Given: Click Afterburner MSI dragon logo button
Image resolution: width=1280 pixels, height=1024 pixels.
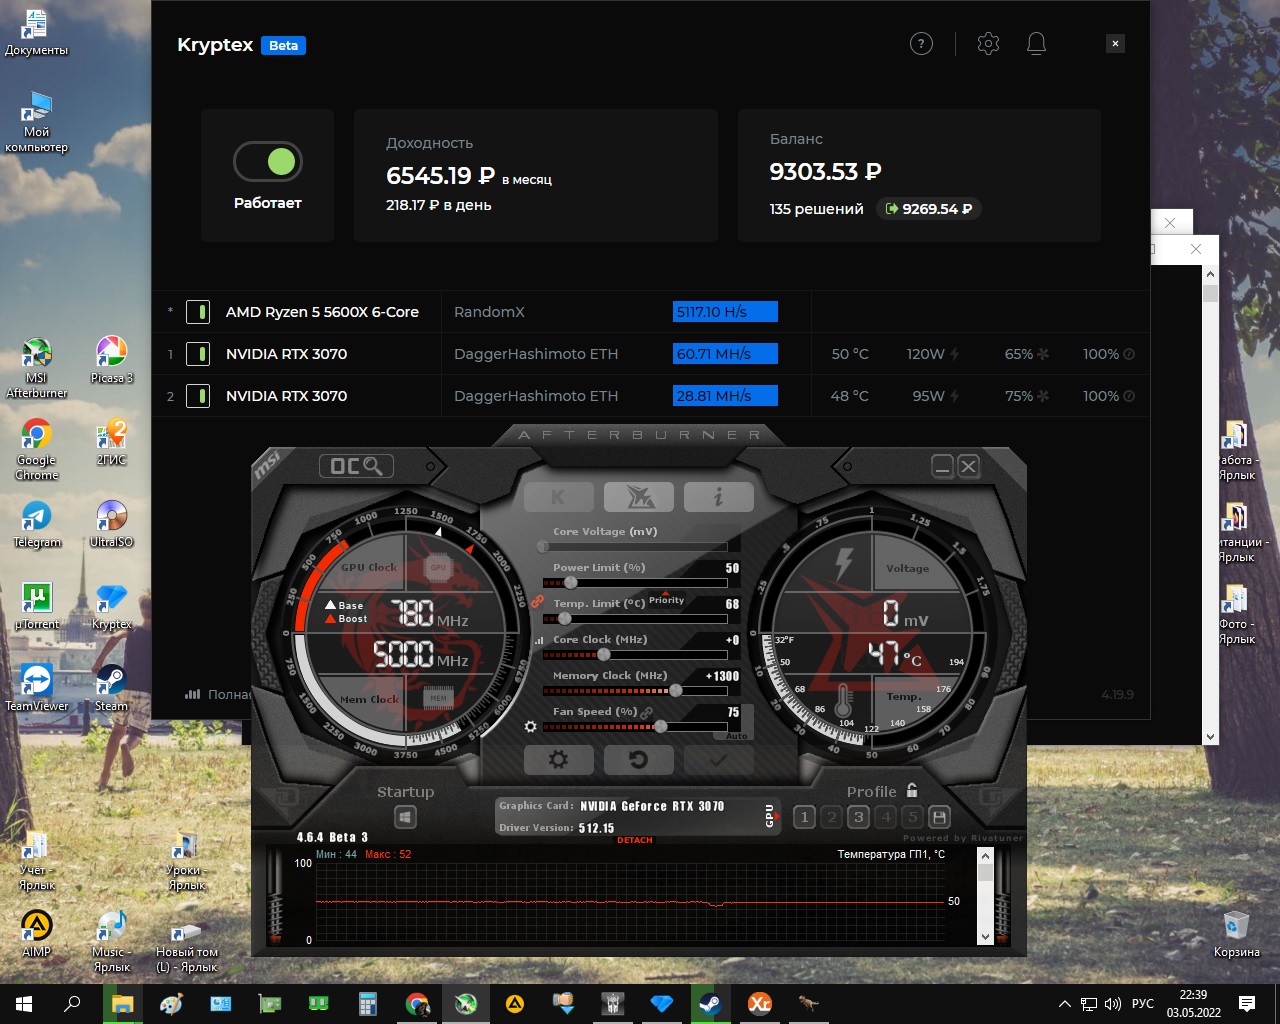Looking at the screenshot, I should (x=638, y=497).
